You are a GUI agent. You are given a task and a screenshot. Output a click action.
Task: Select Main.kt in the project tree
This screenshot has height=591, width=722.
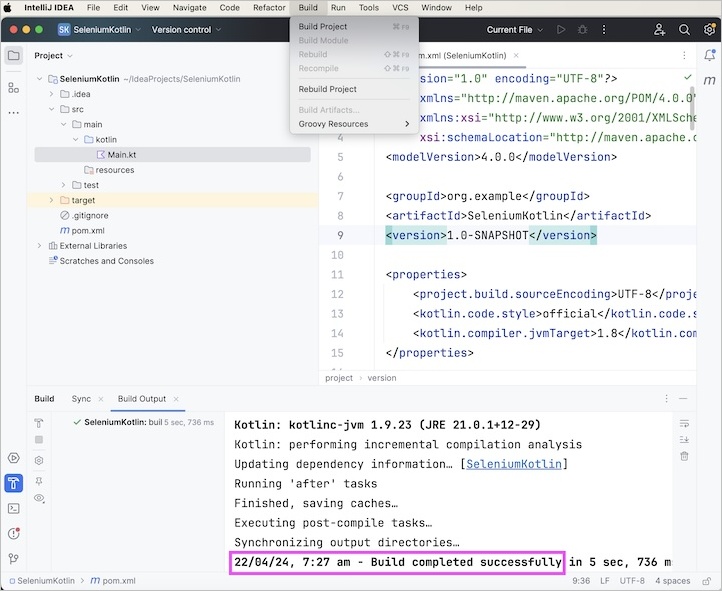(x=121, y=155)
